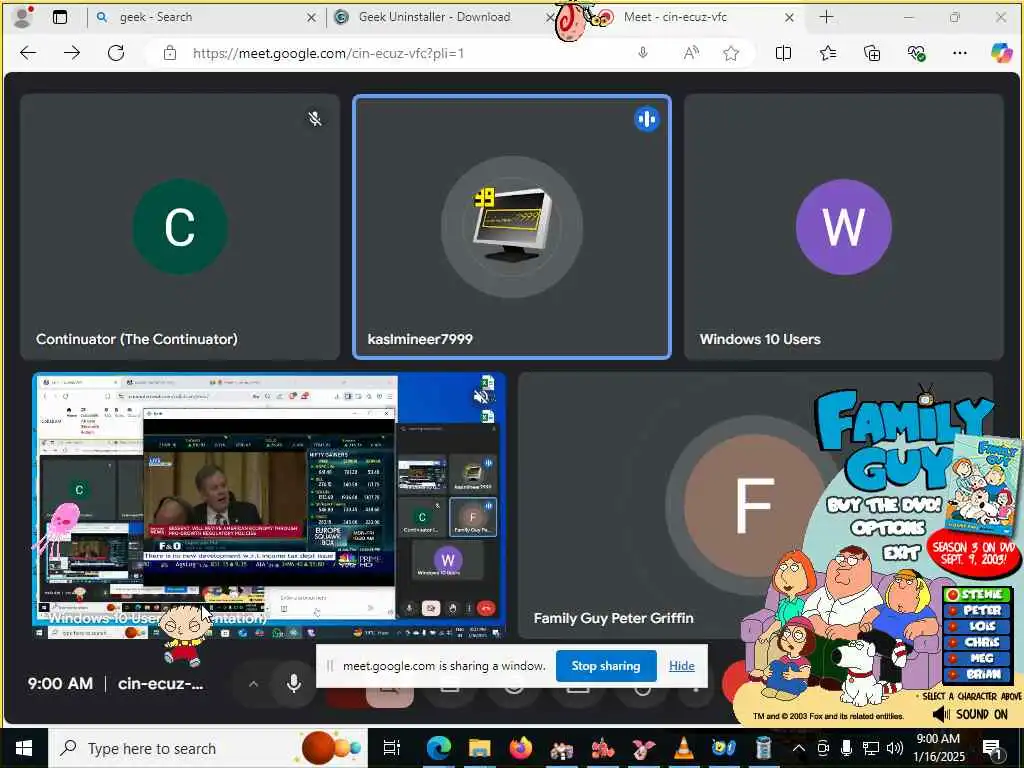Screen dimensions: 1024x768
Task: Show hidden system tray icons
Action: (798, 748)
